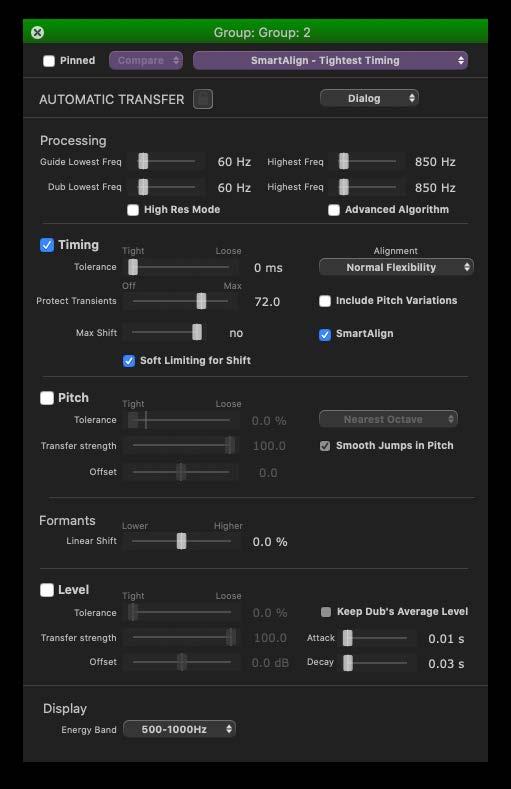Open the SmartAlign - Tightest Timing preset menu
The height and width of the screenshot is (789, 511).
point(330,60)
